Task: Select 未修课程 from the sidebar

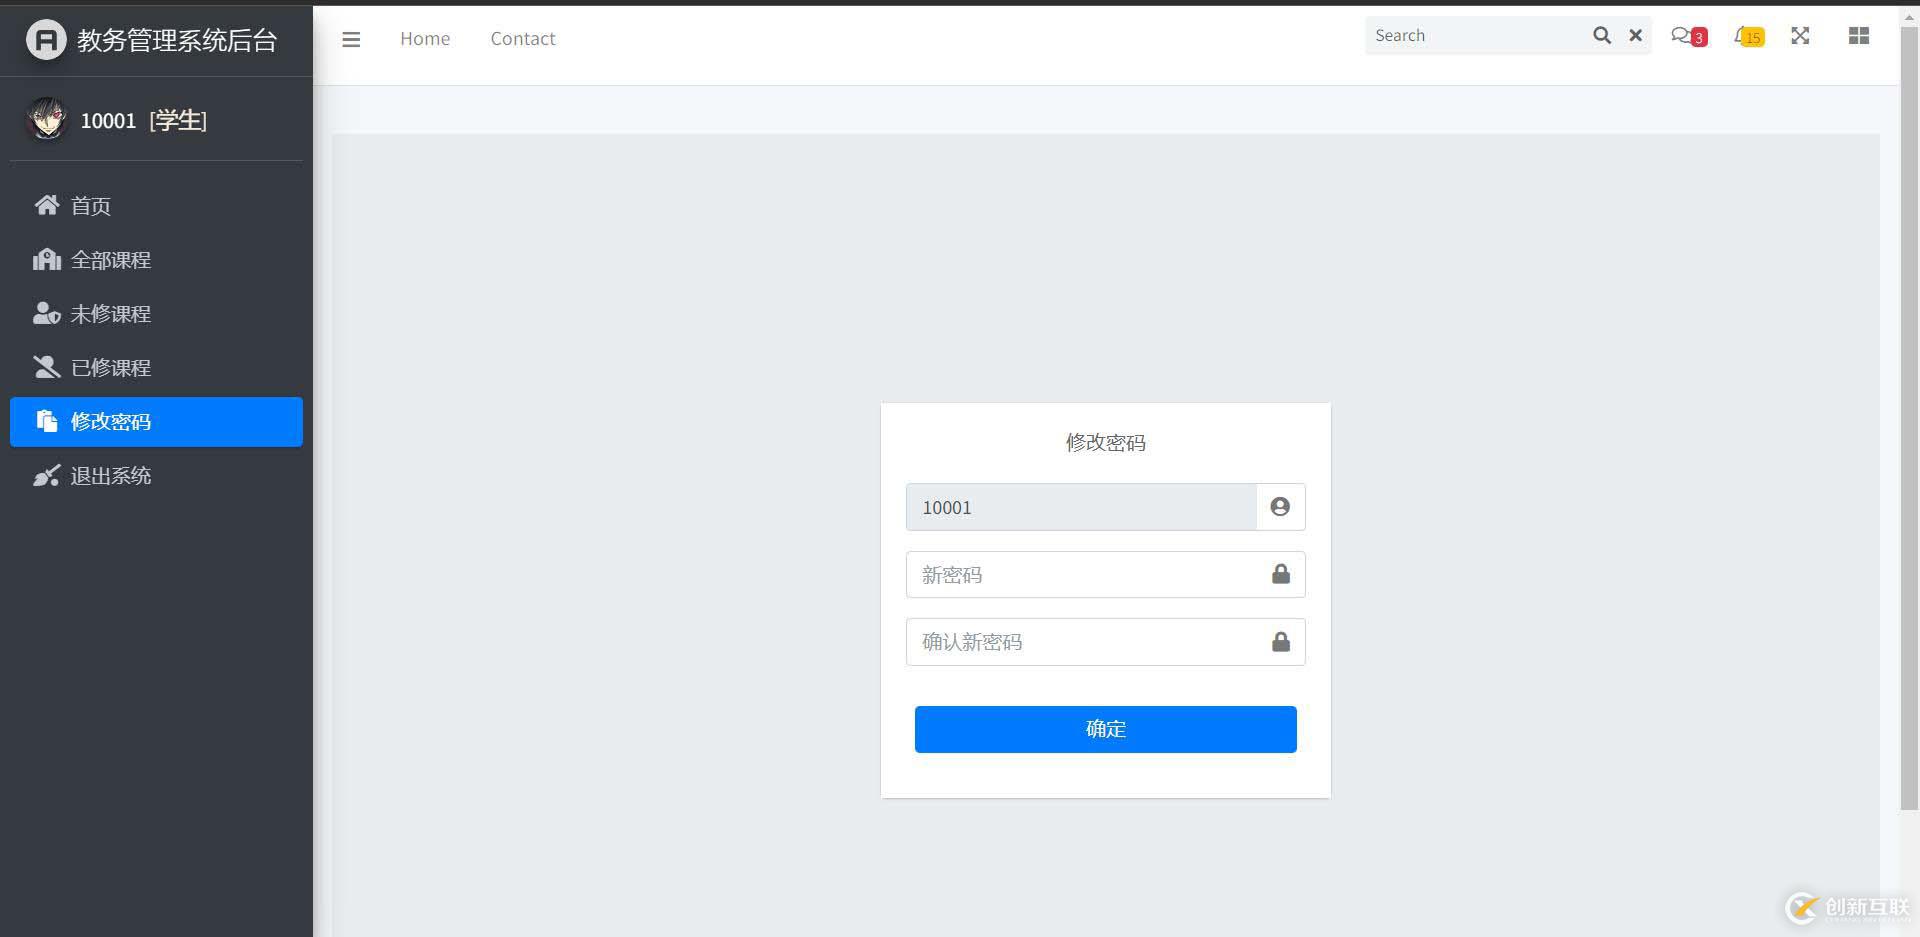Action: point(110,314)
